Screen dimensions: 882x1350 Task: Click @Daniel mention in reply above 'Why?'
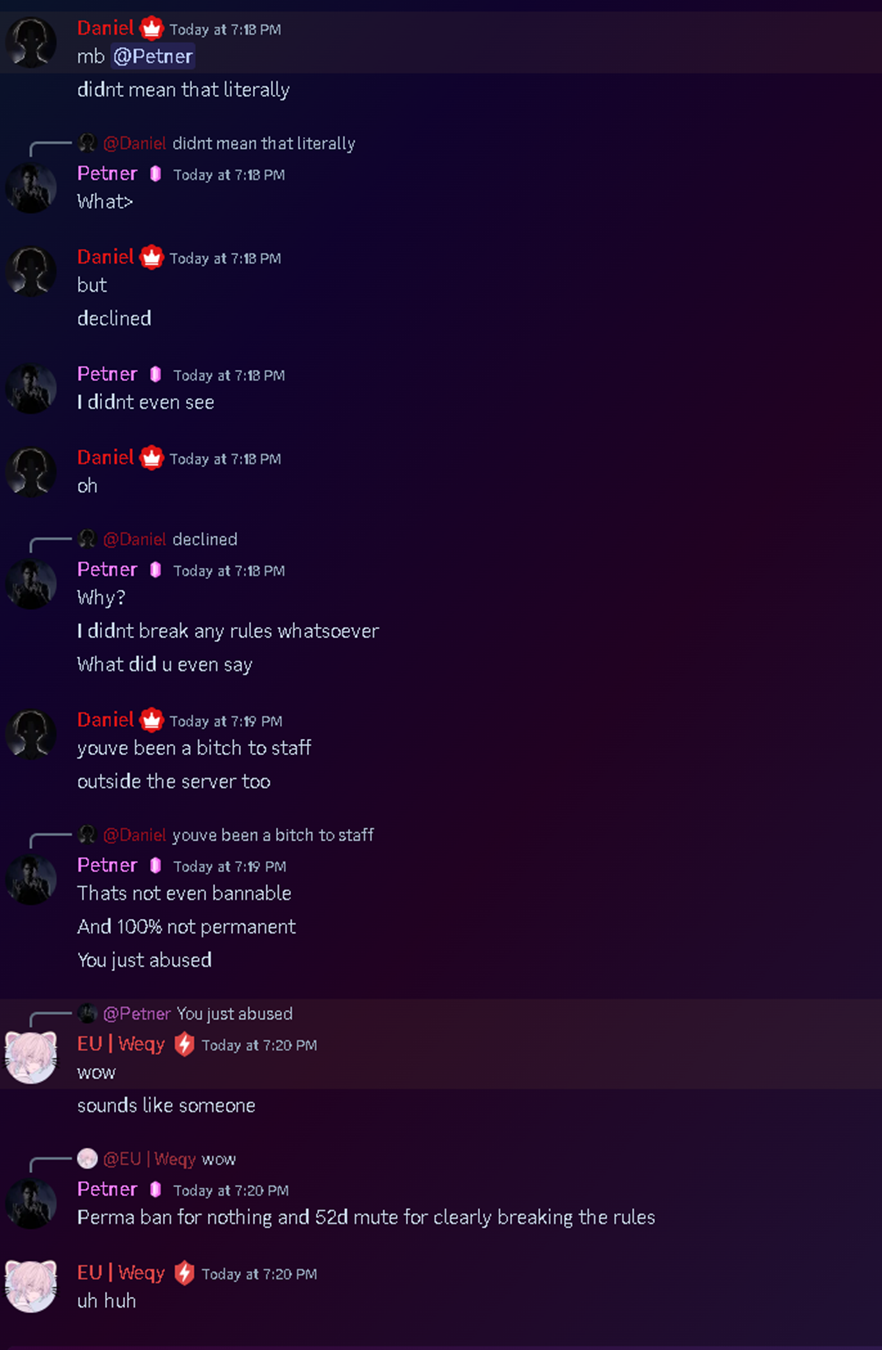(135, 539)
